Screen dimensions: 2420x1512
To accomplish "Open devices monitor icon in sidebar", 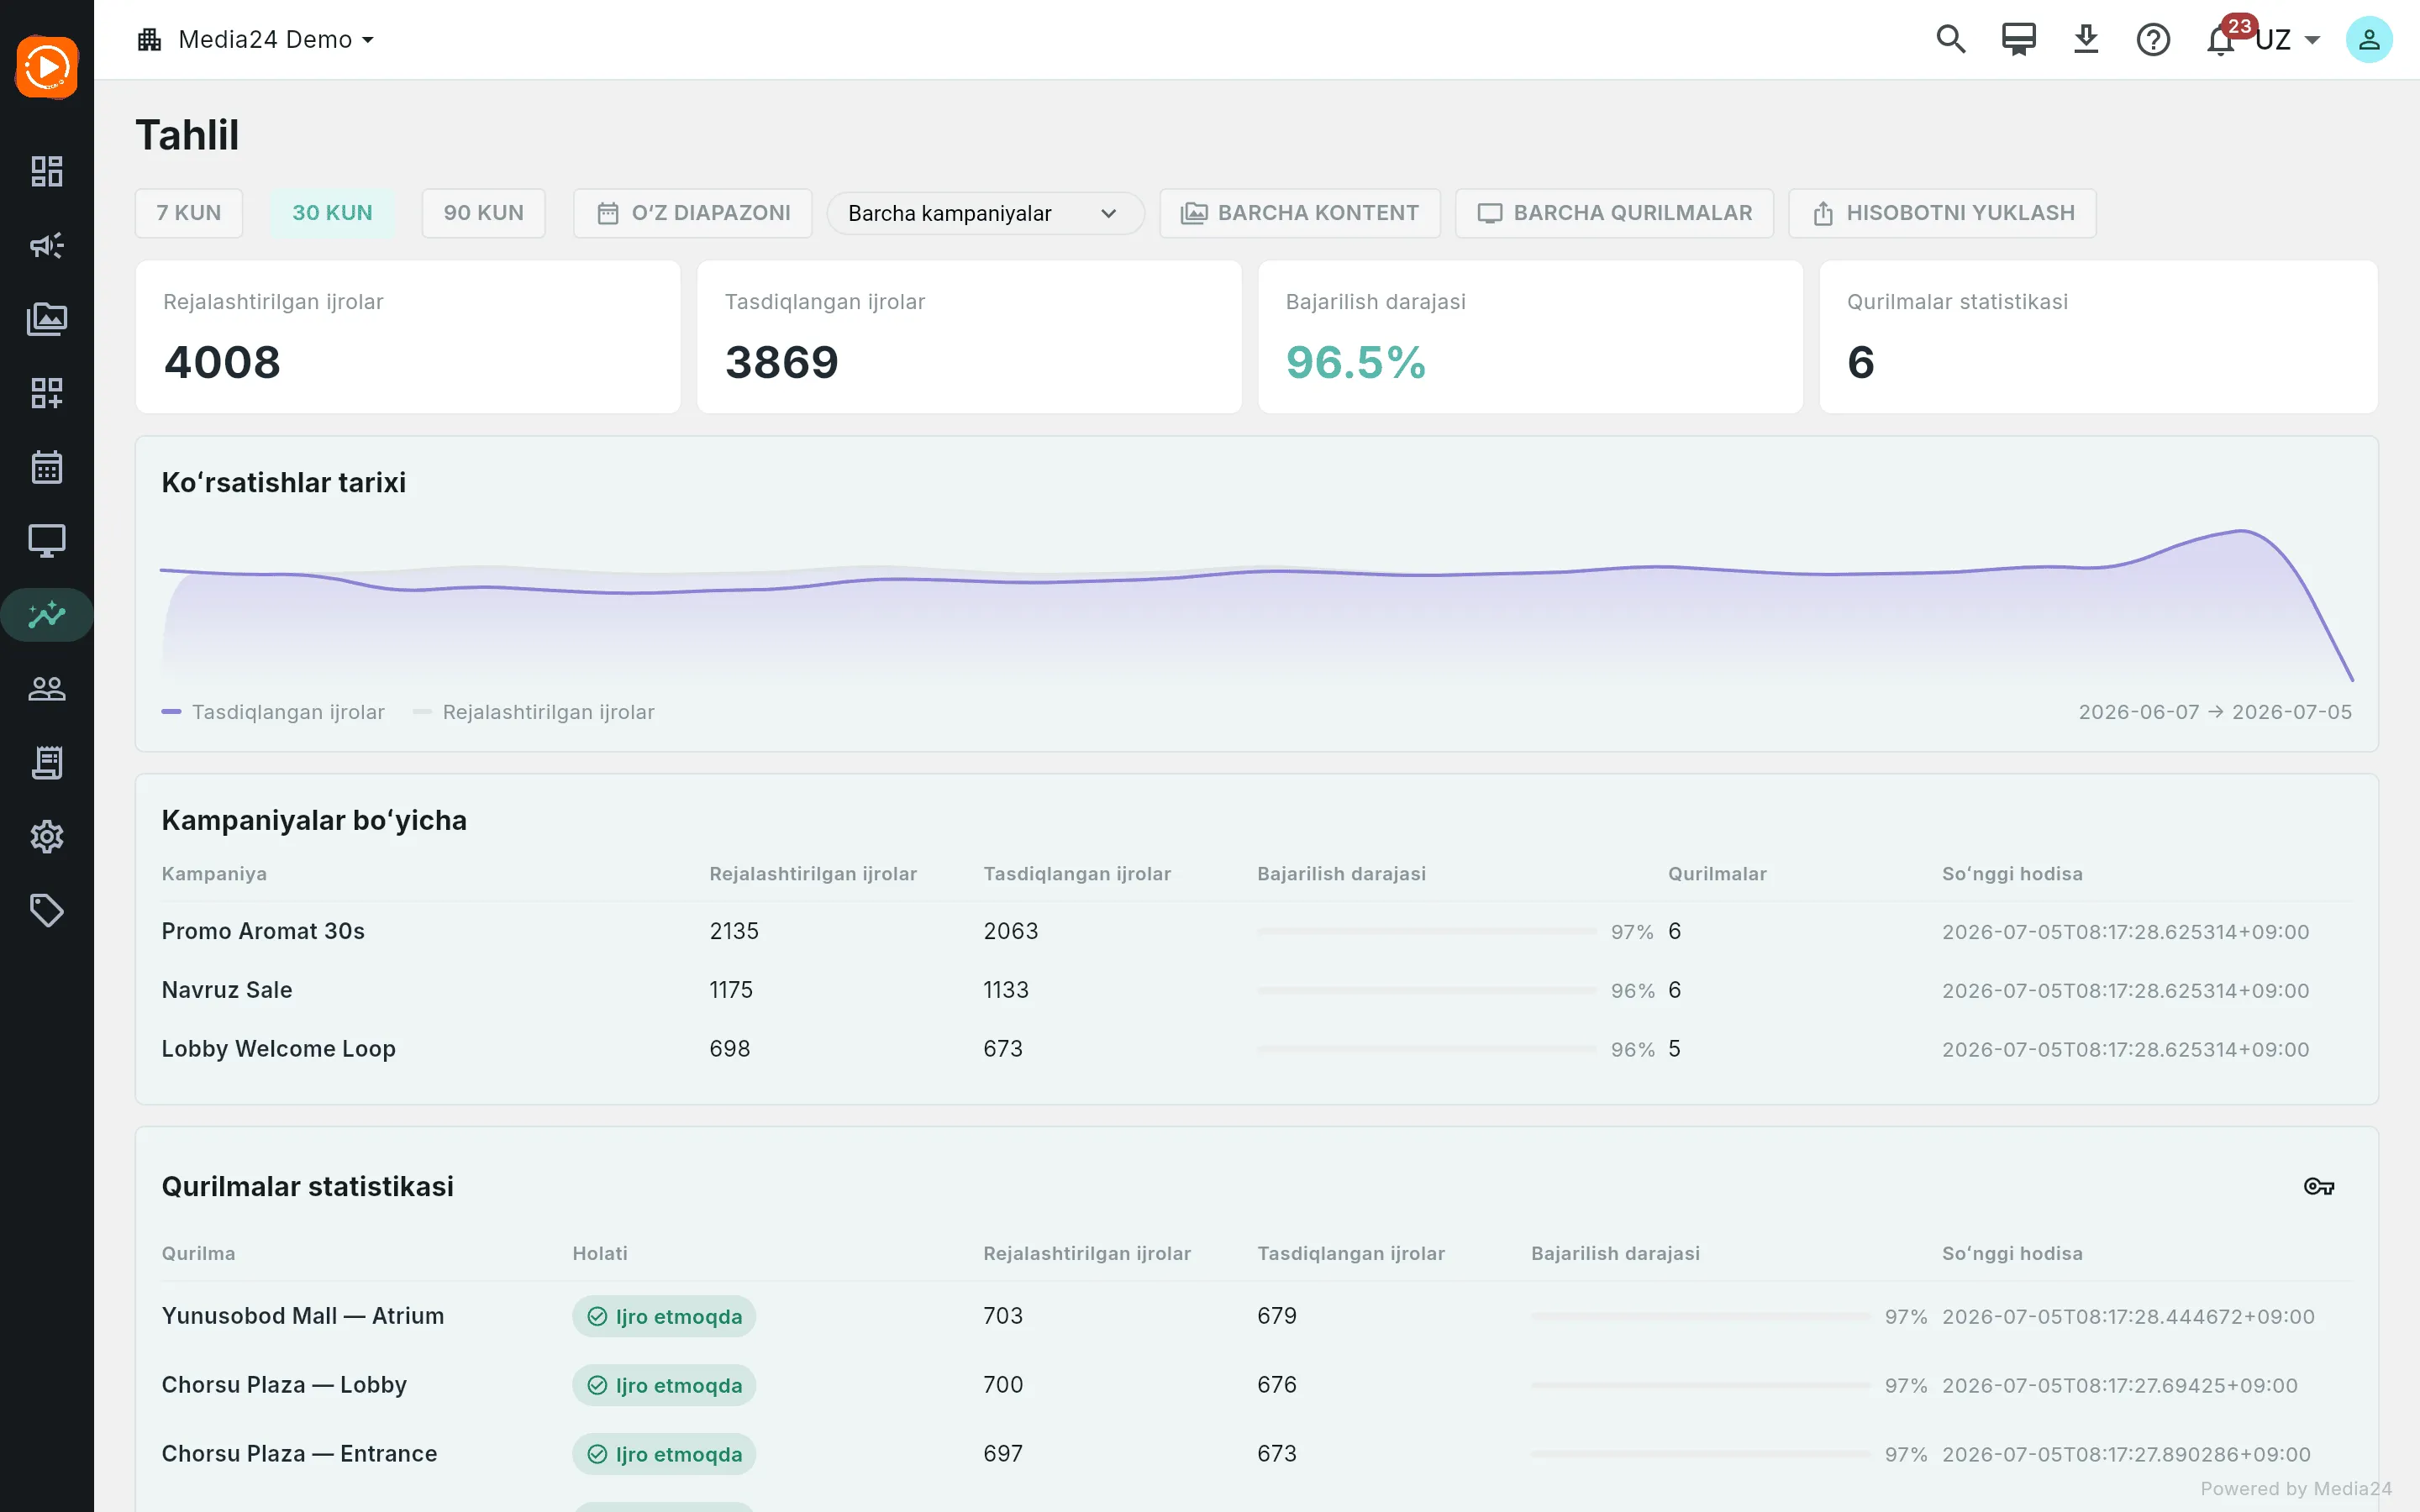I will coord(47,541).
